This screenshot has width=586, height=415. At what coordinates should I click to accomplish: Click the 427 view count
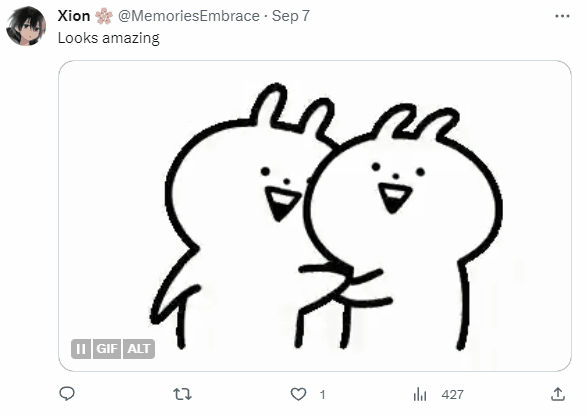tap(452, 394)
